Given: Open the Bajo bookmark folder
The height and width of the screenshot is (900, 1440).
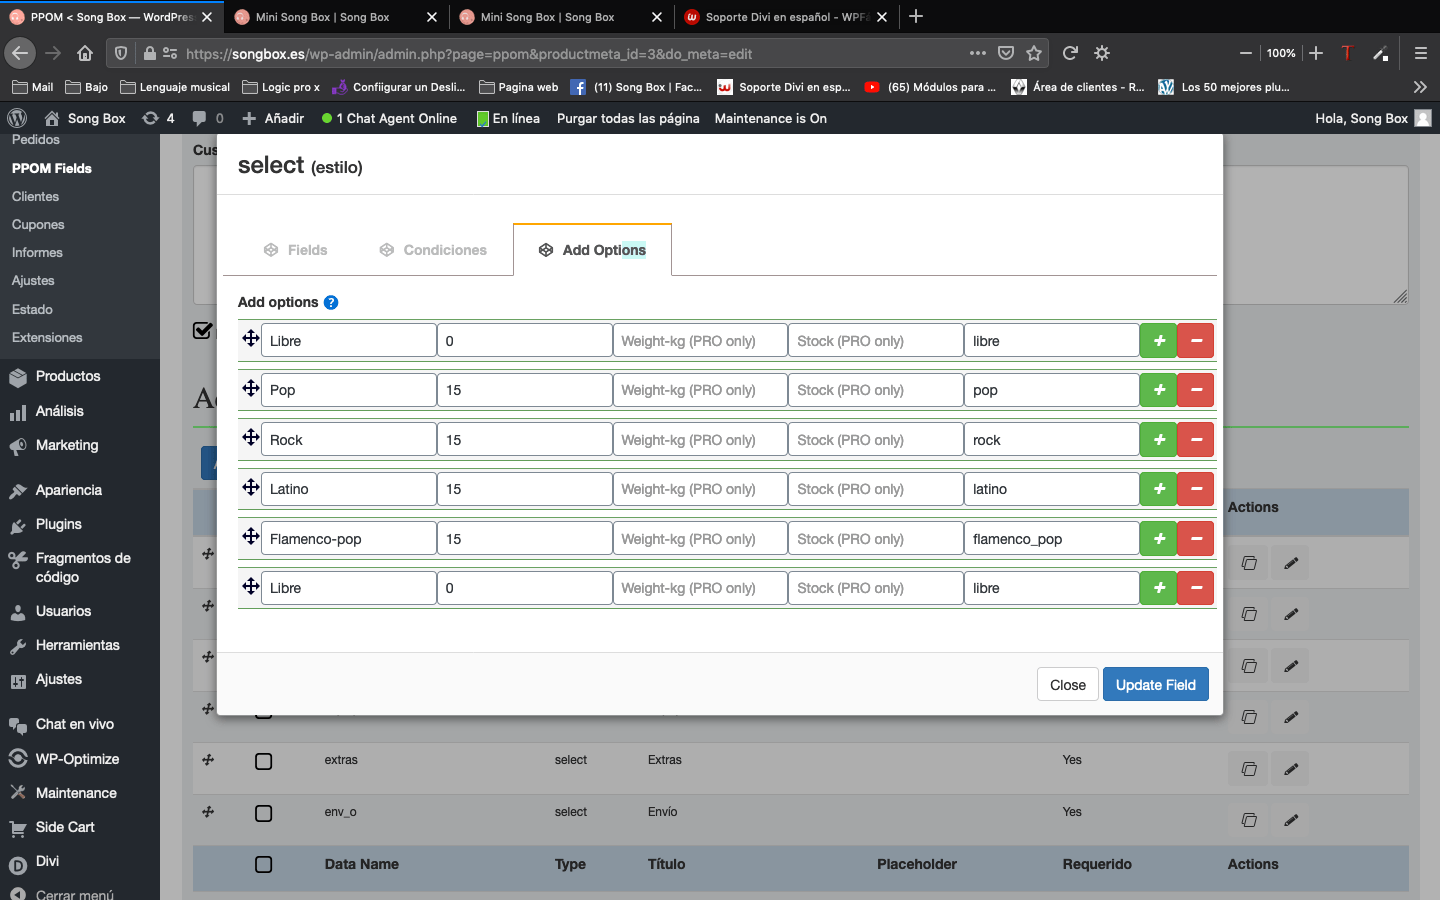Looking at the screenshot, I should (86, 87).
